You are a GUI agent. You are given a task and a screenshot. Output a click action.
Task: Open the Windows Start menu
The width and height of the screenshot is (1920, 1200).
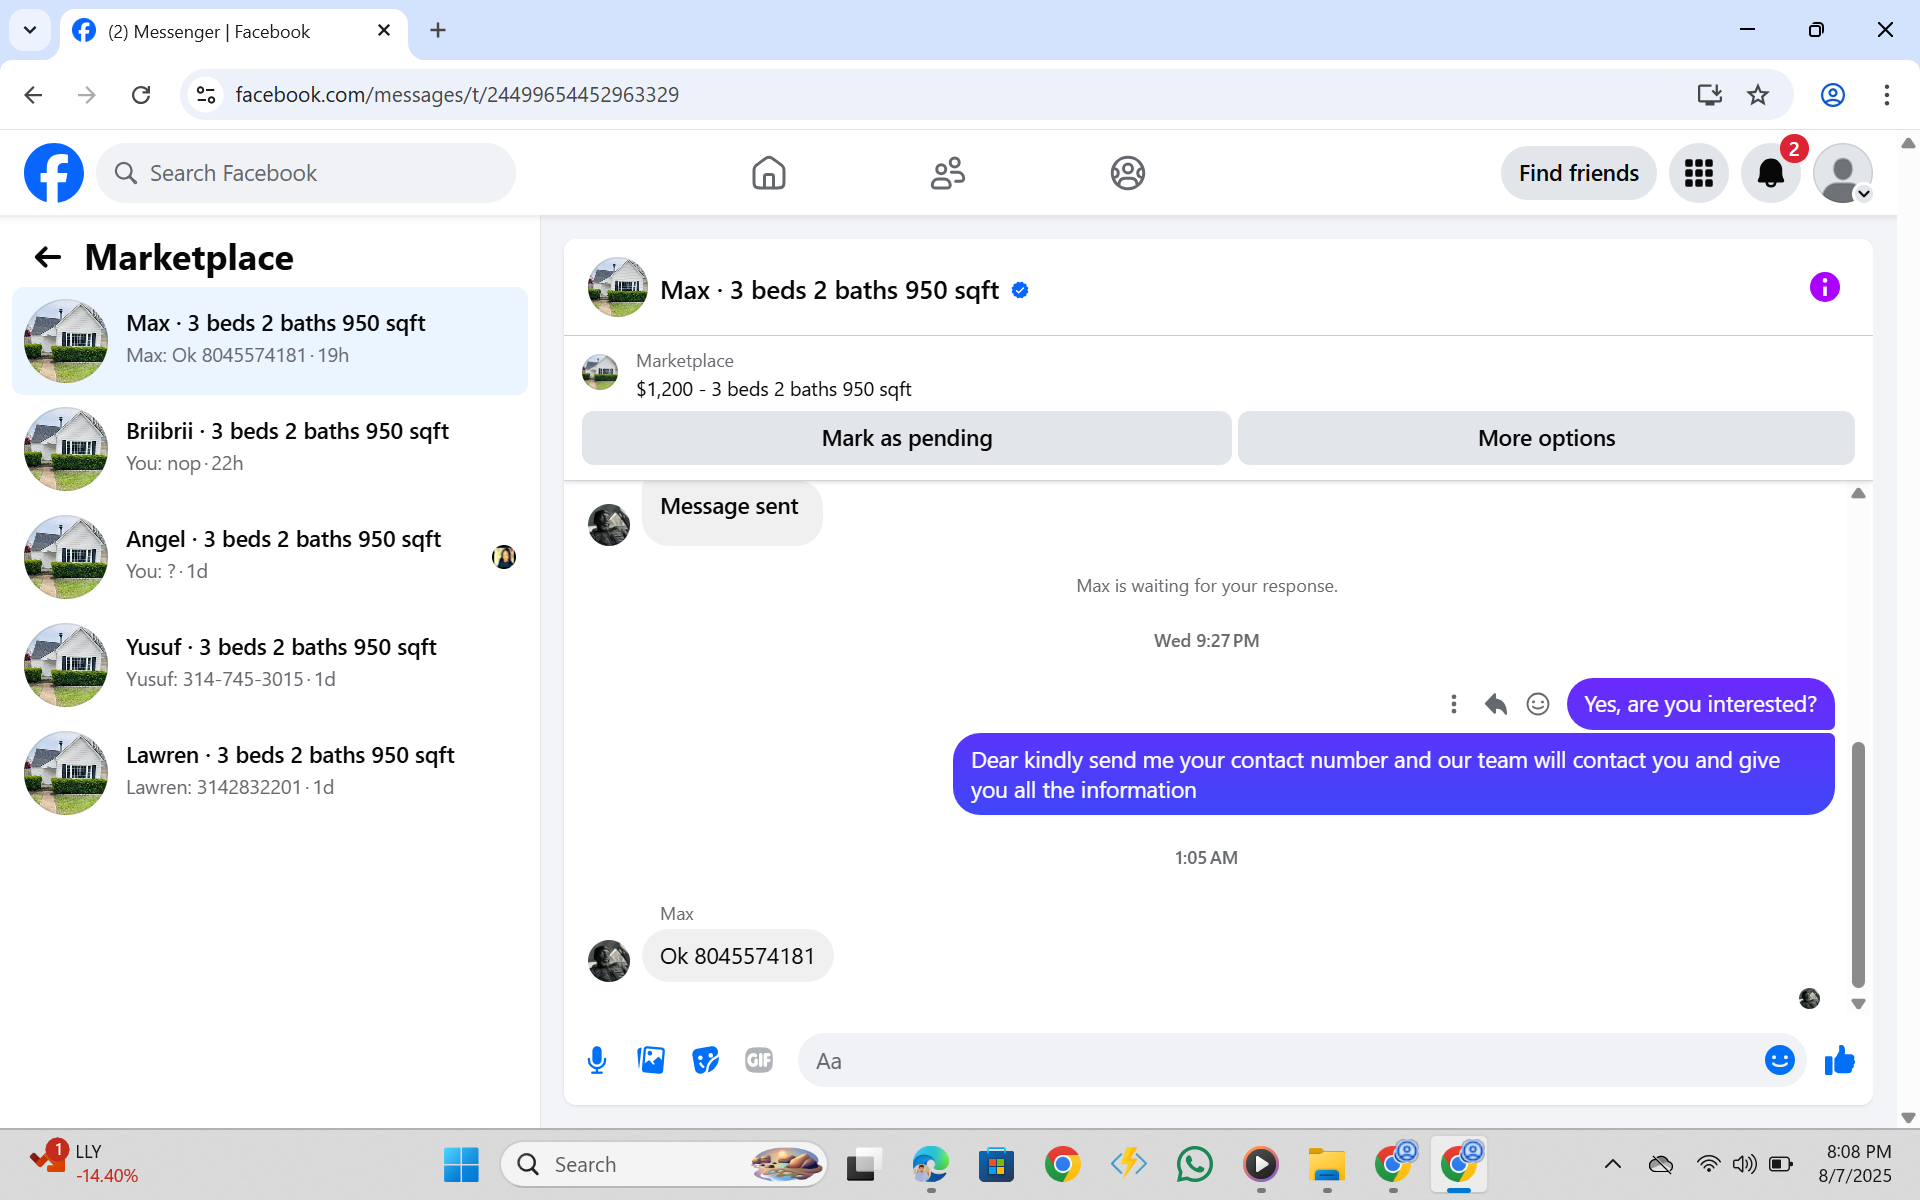461,1164
